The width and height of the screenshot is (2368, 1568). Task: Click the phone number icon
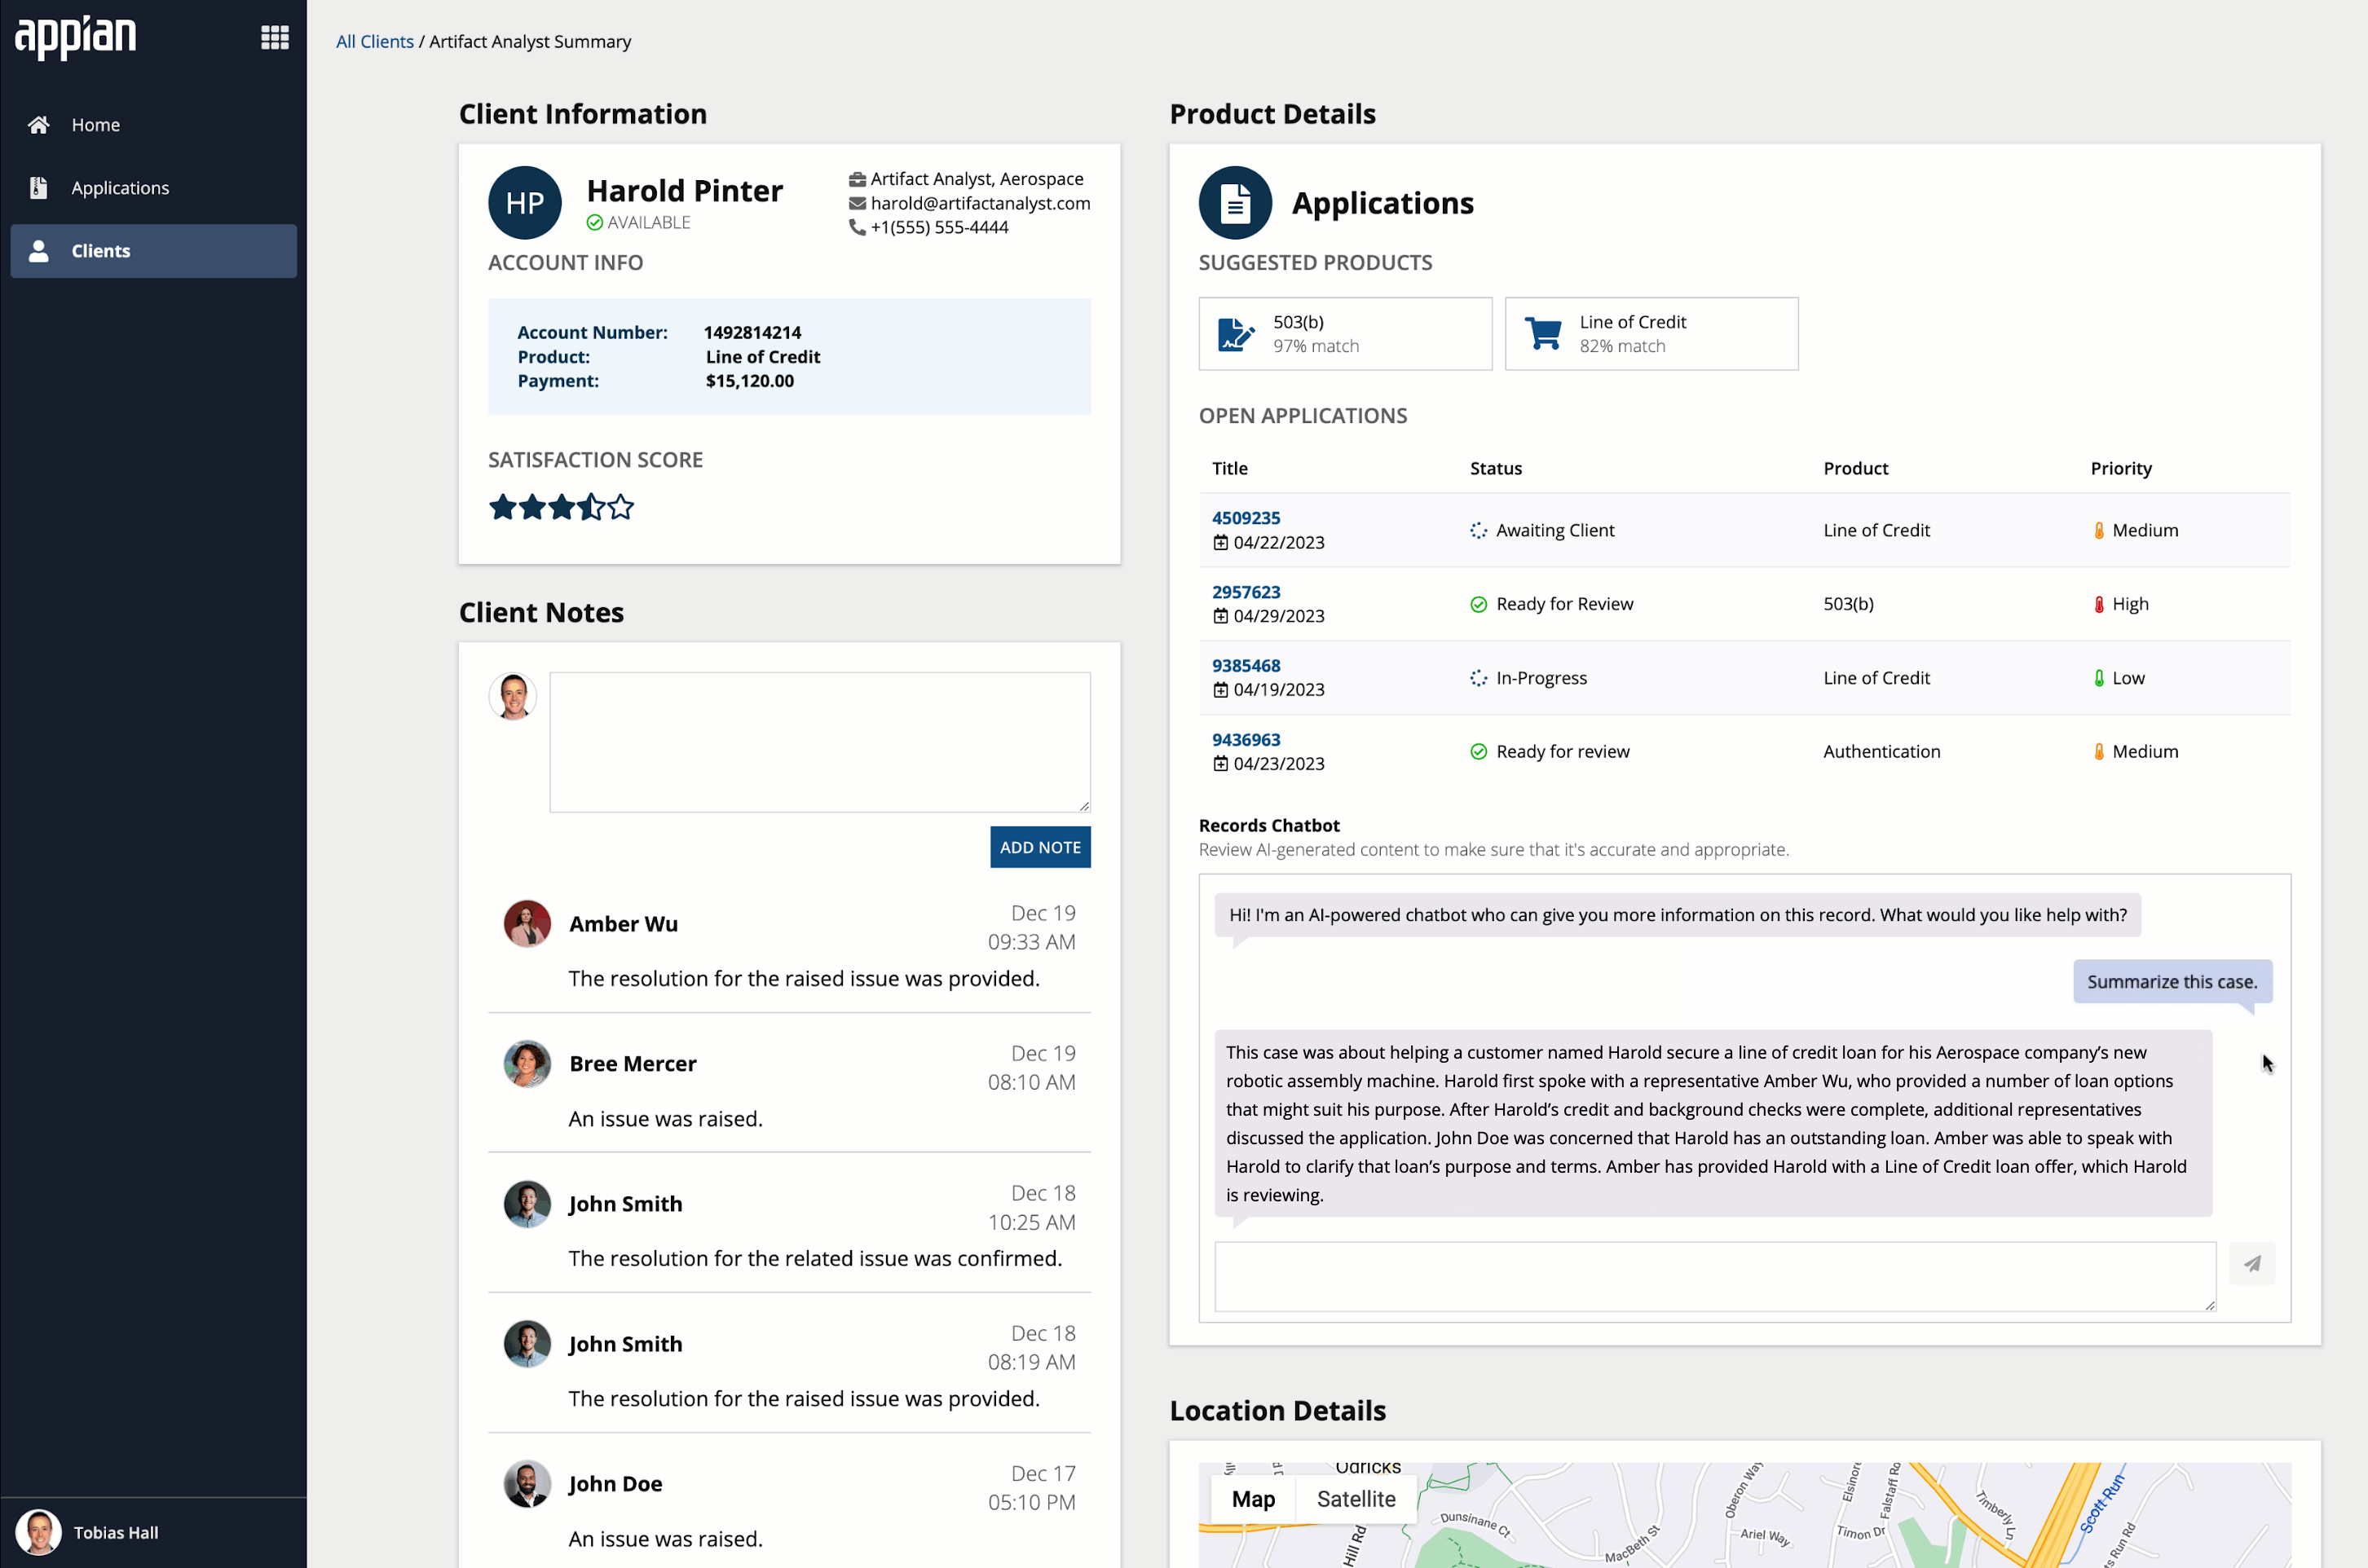coord(857,228)
